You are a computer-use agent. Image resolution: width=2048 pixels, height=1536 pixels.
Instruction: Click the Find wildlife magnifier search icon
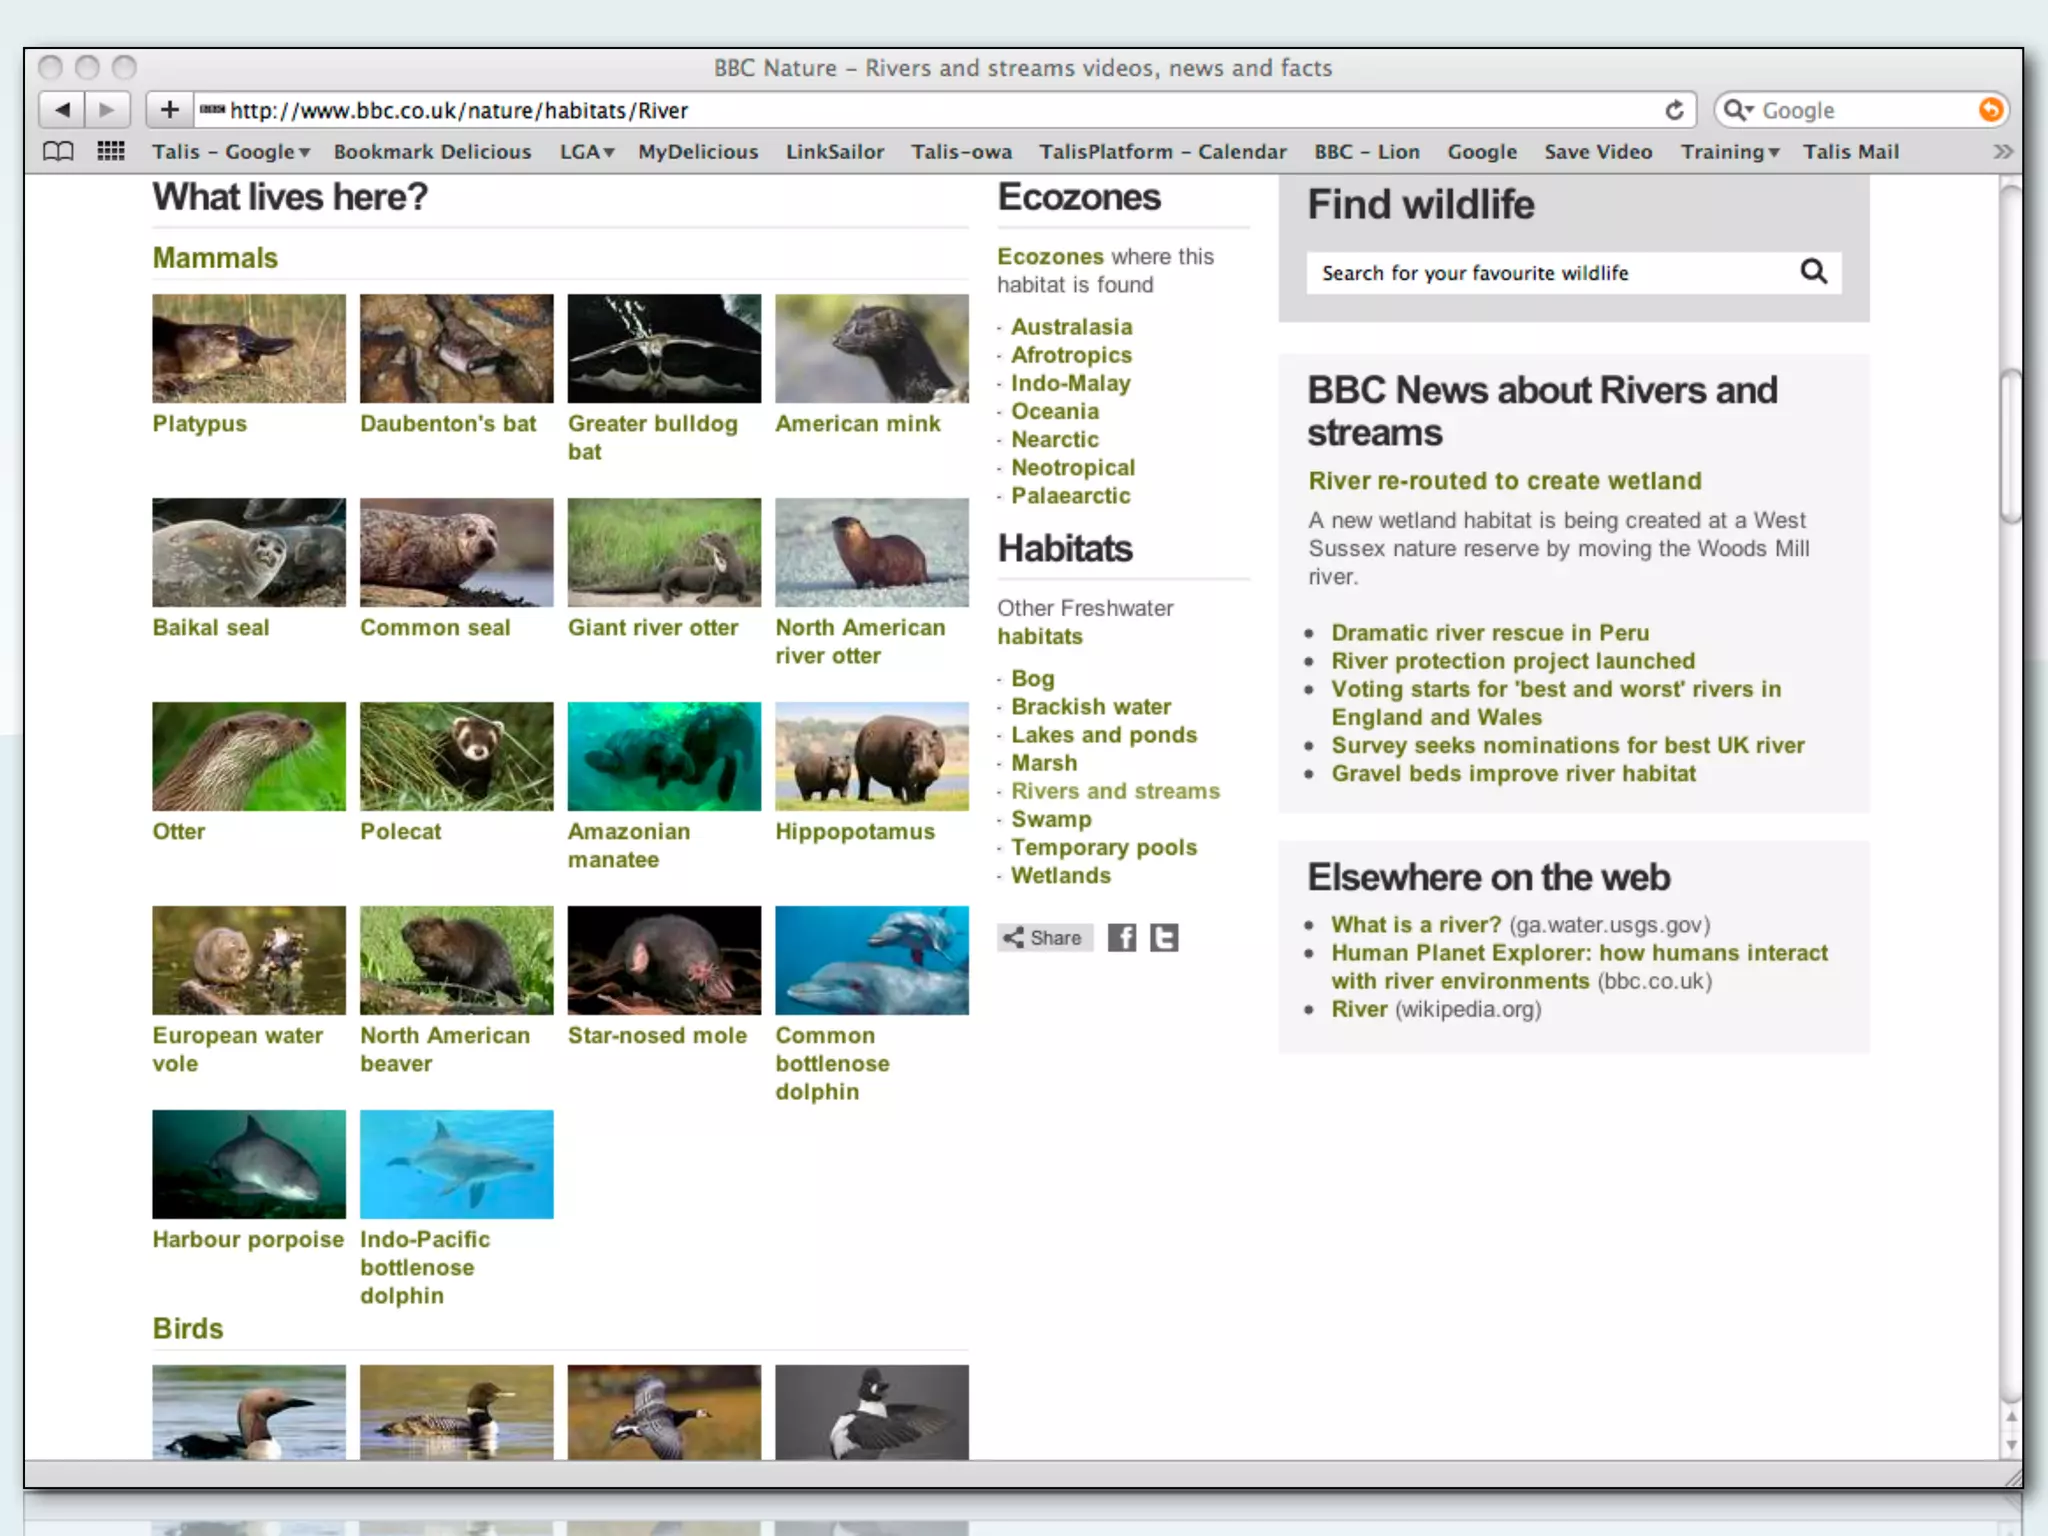(1813, 272)
